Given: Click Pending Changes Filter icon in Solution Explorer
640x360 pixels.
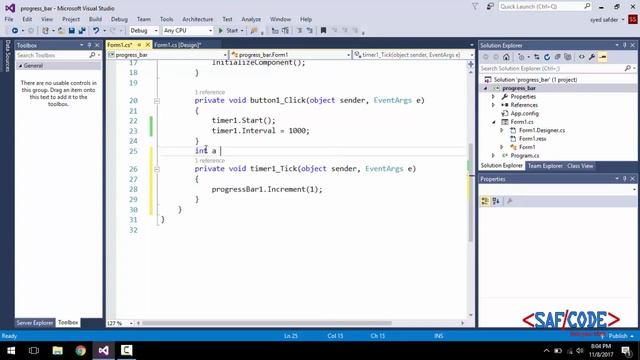Looking at the screenshot, I should 522,57.
